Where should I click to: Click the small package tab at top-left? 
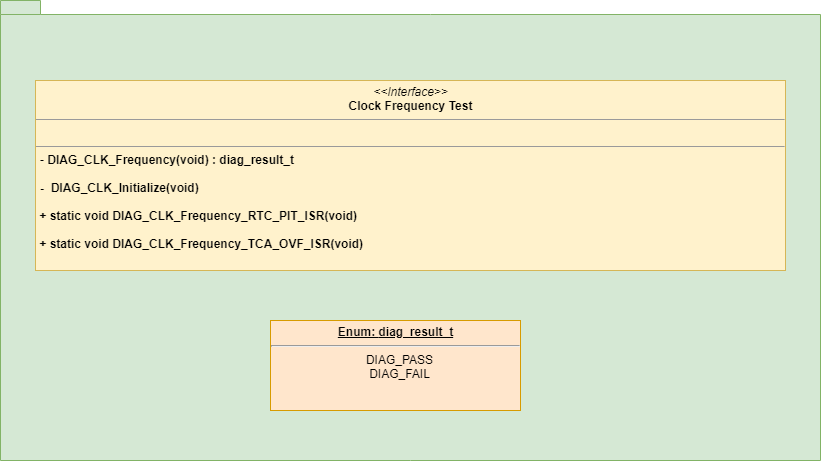click(x=20, y=7)
